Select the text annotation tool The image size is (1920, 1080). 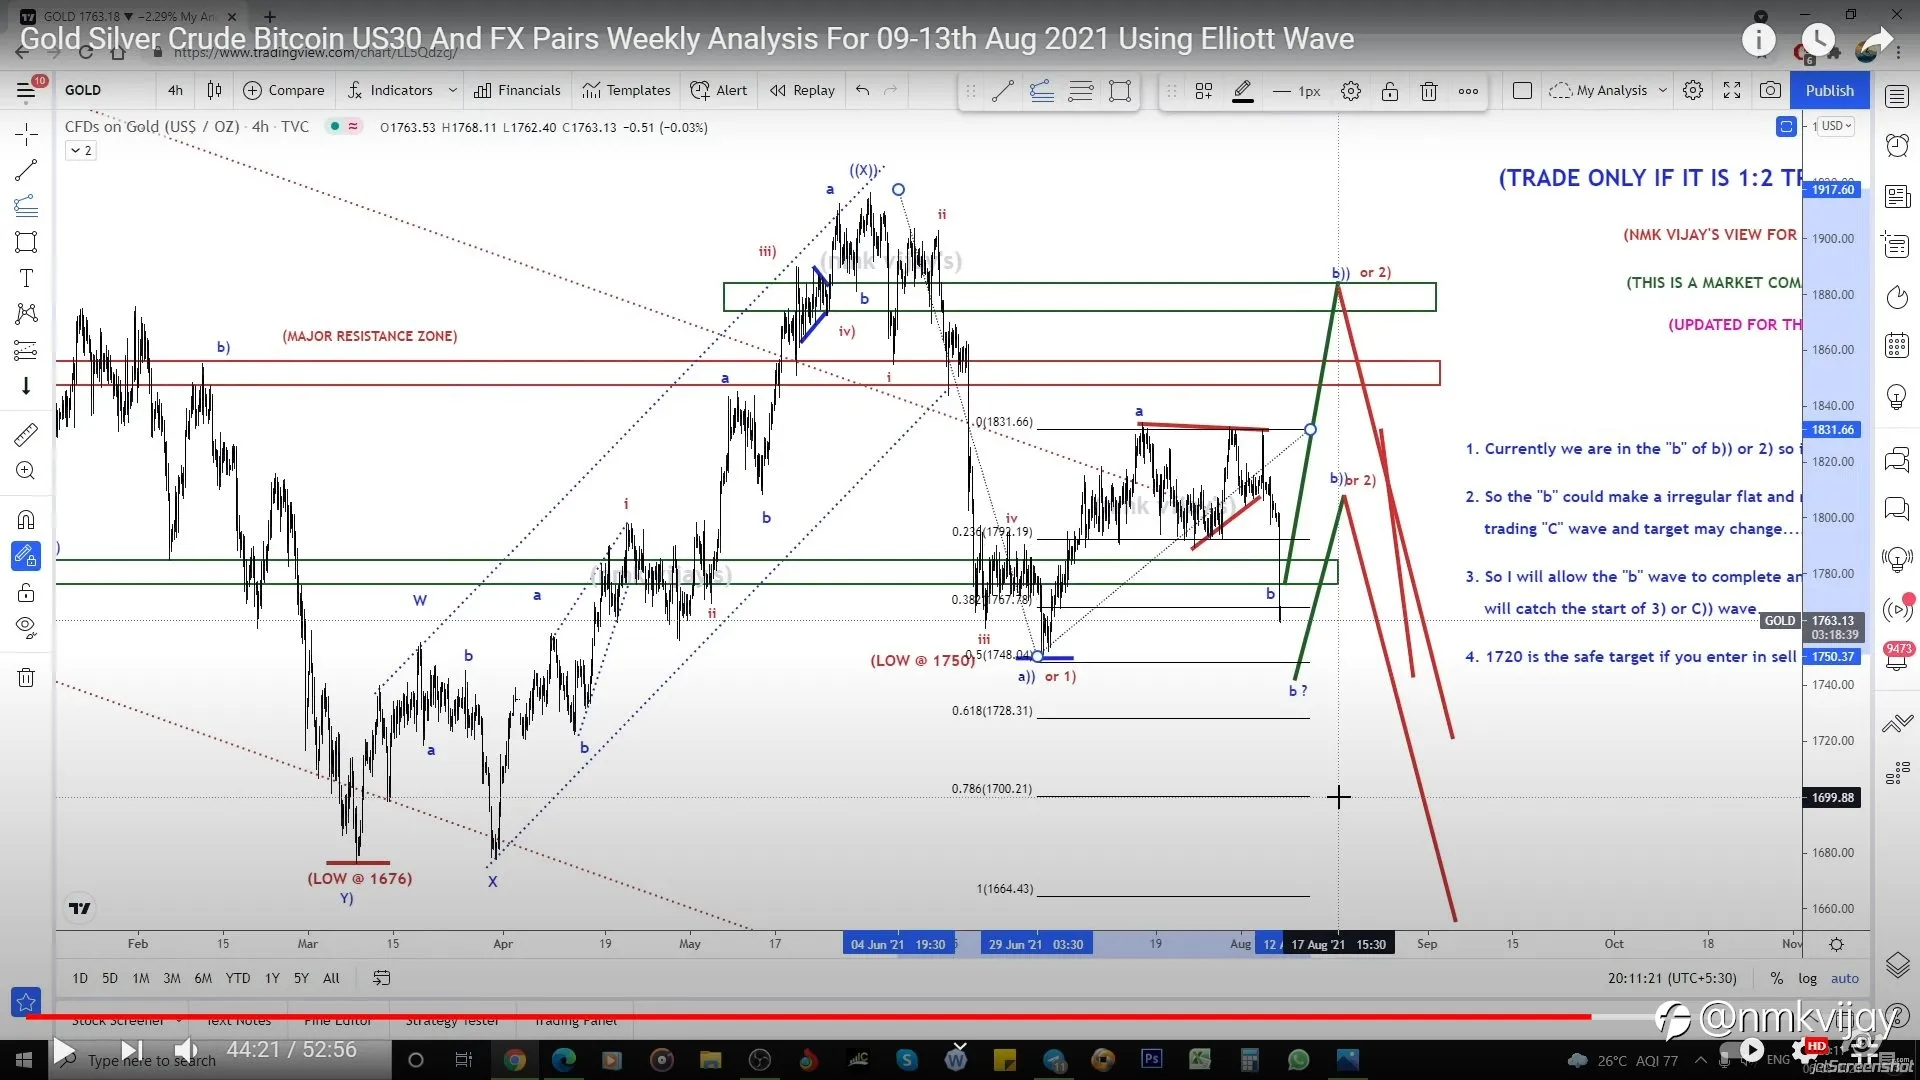(x=26, y=278)
